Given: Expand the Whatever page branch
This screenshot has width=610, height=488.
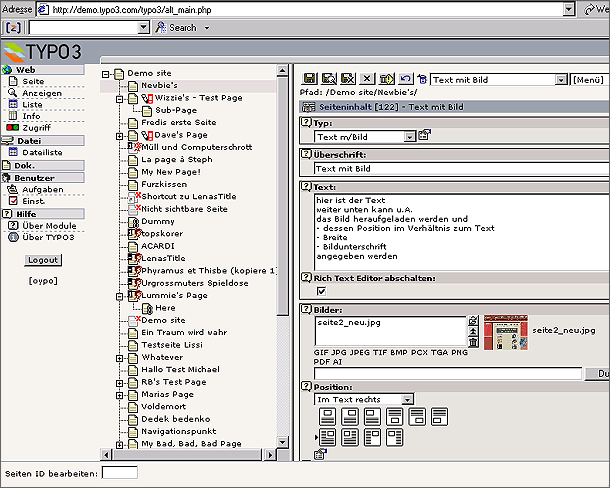Looking at the screenshot, I should pyautogui.click(x=119, y=358).
